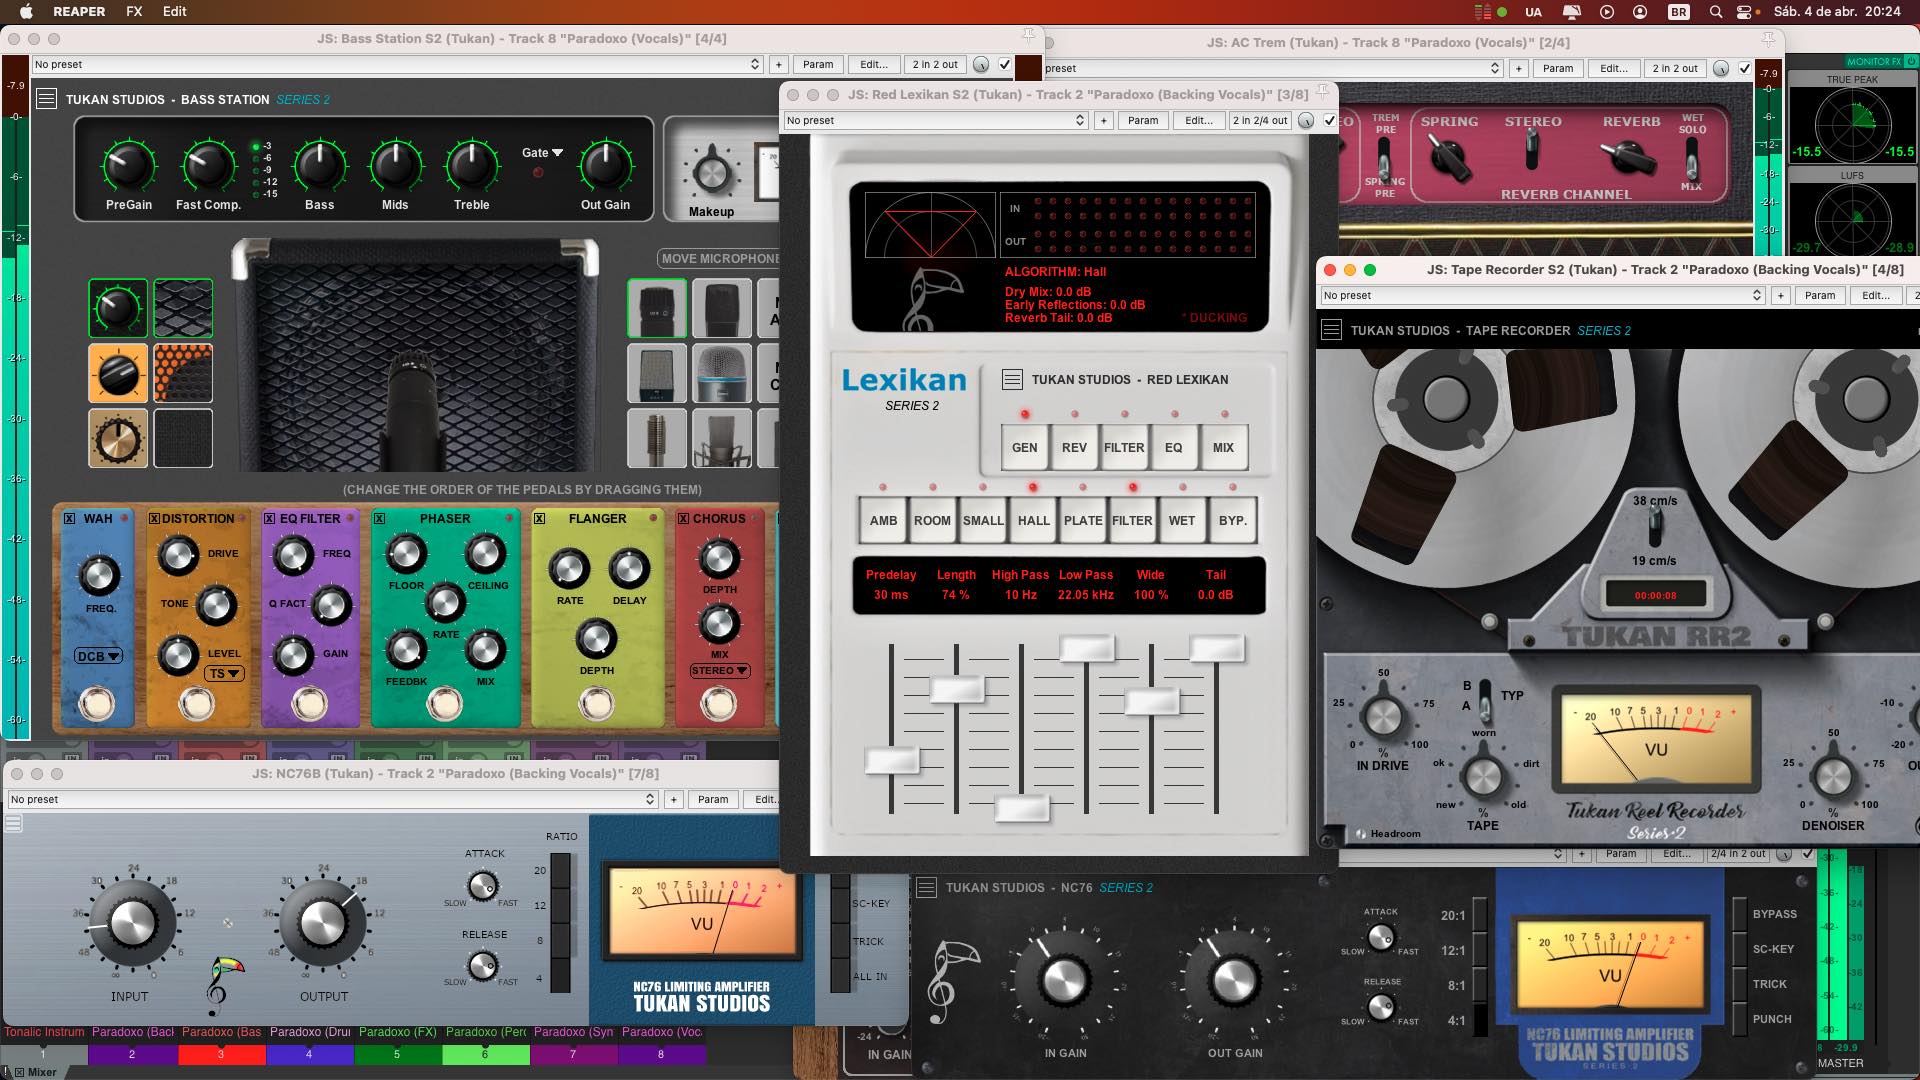Click the Lexikan Length fader handle
The image size is (1920, 1080).
click(957, 690)
